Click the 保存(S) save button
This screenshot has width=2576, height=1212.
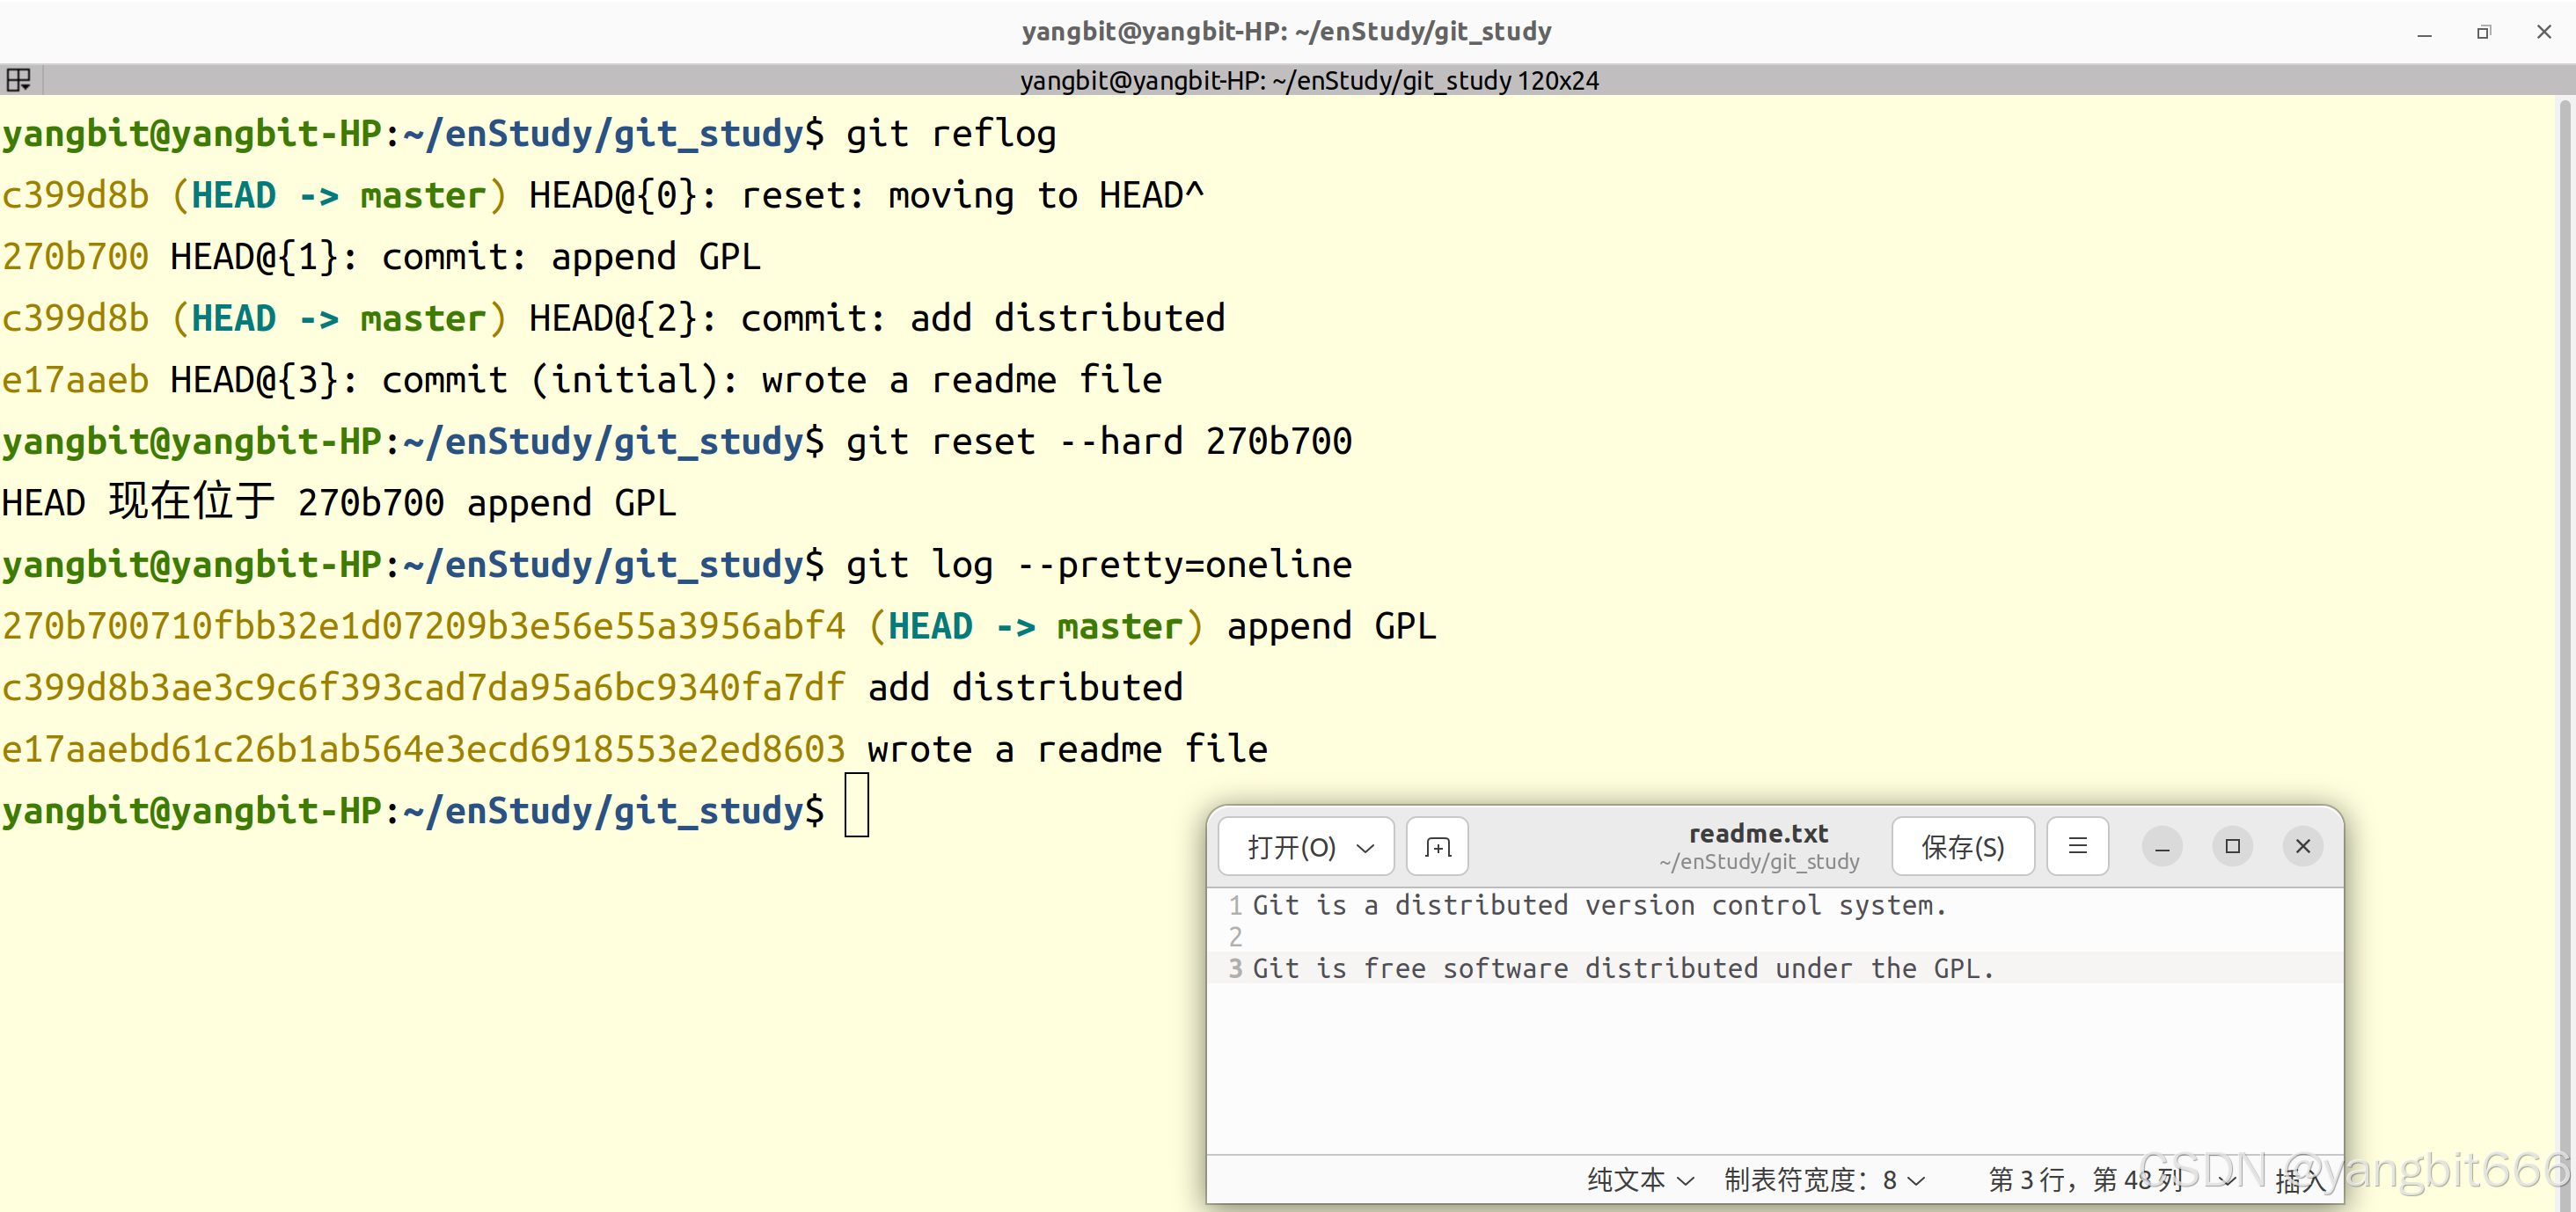[1962, 848]
